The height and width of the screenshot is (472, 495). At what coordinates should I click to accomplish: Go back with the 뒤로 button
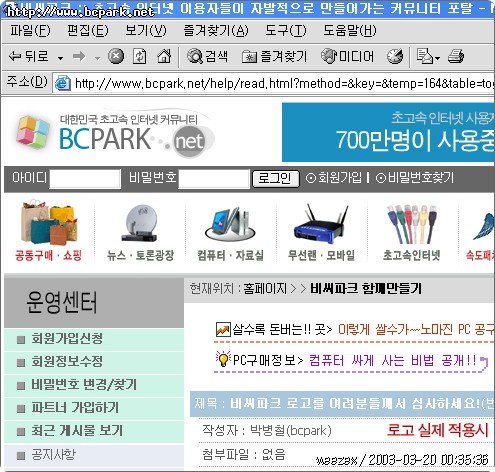point(29,56)
